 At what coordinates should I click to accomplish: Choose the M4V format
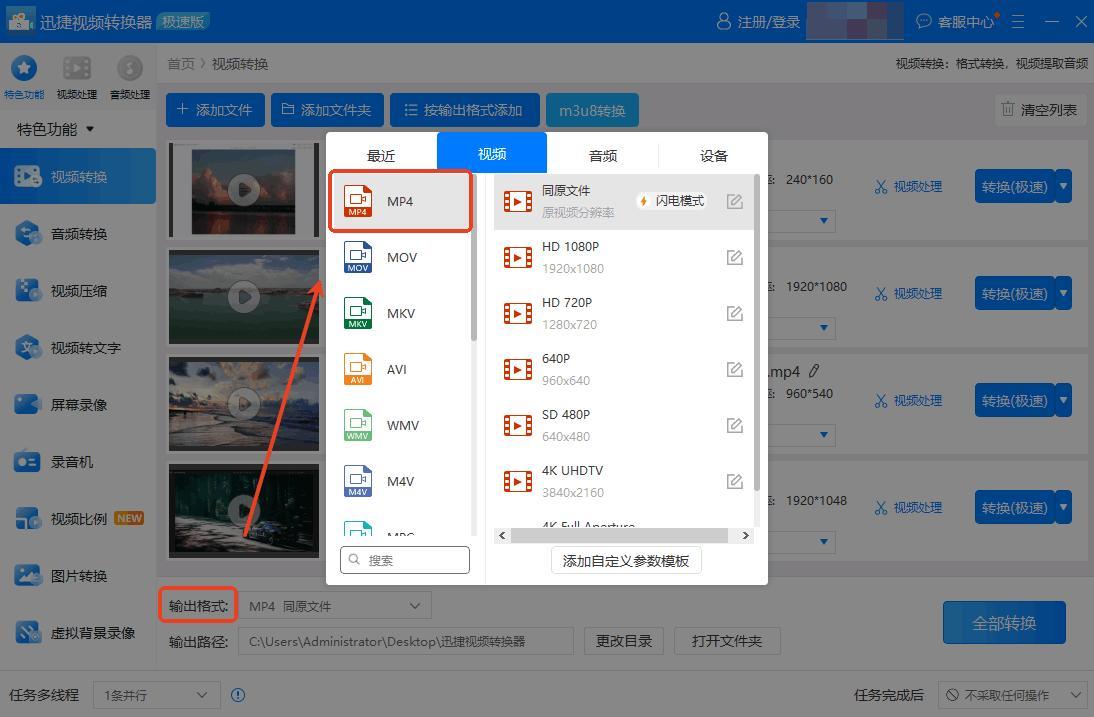point(400,481)
